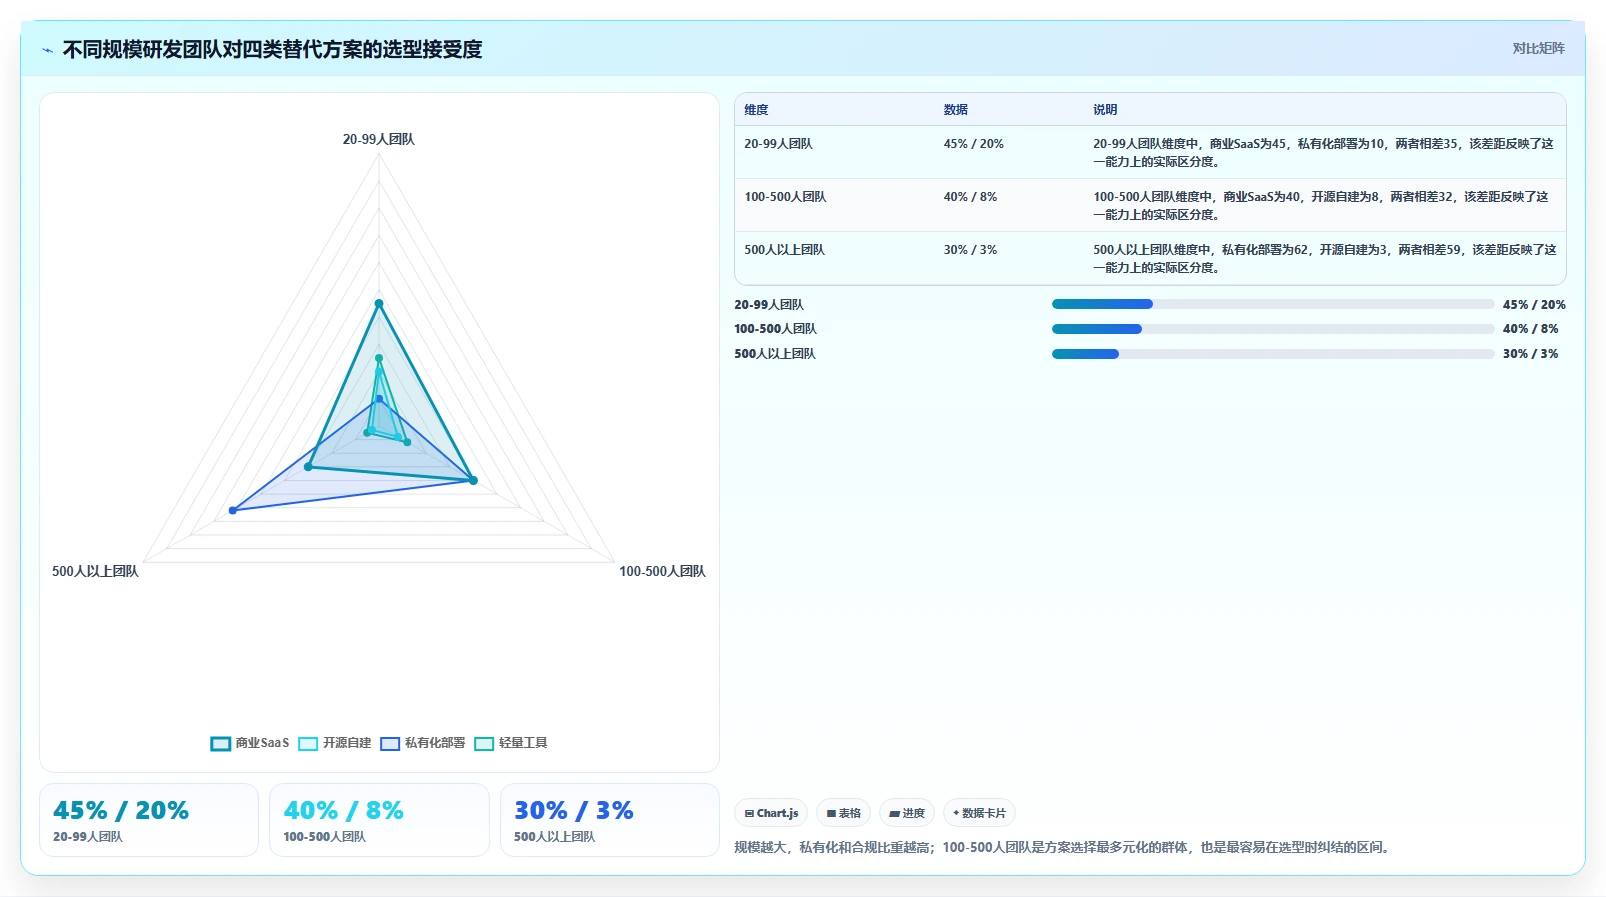Image resolution: width=1606 pixels, height=897 pixels.
Task: Click the 表格 tag chip
Action: (844, 813)
